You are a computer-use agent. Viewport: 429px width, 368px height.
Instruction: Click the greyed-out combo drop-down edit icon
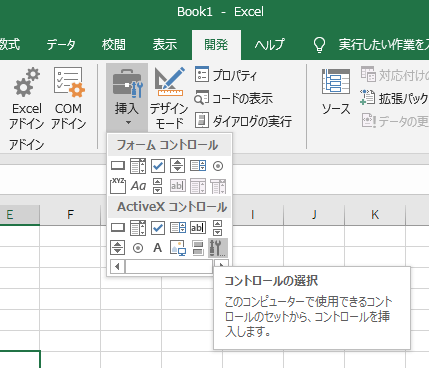(x=218, y=186)
